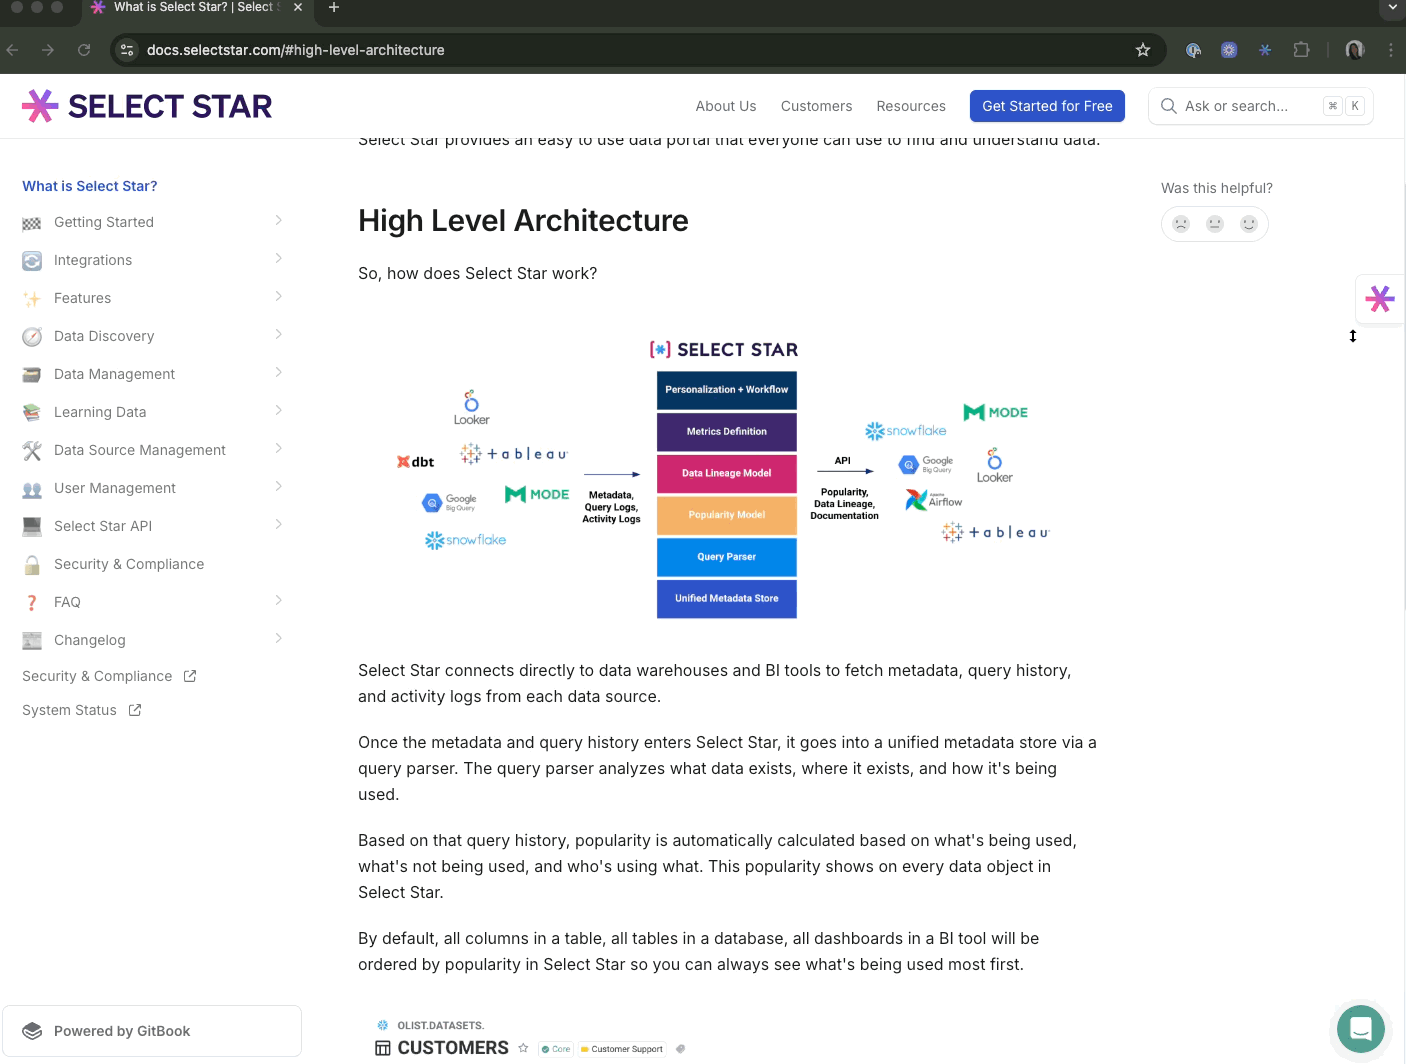Click the floating Select Star asterisk icon
The image size is (1406, 1064).
(1380, 298)
